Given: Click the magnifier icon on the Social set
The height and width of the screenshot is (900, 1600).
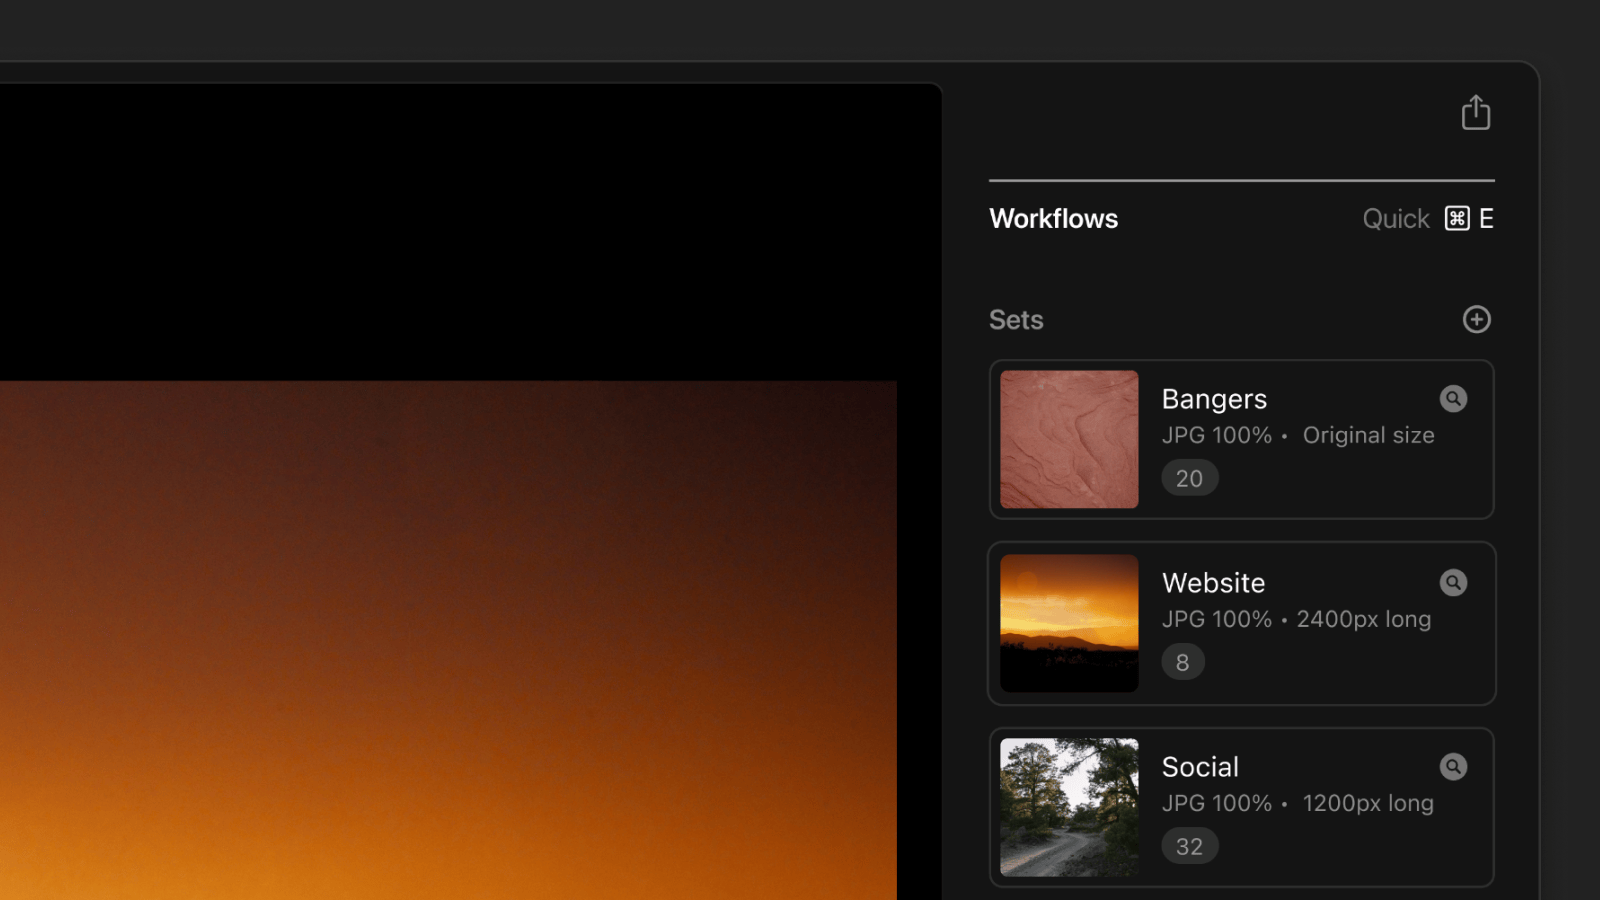Looking at the screenshot, I should click(1453, 766).
